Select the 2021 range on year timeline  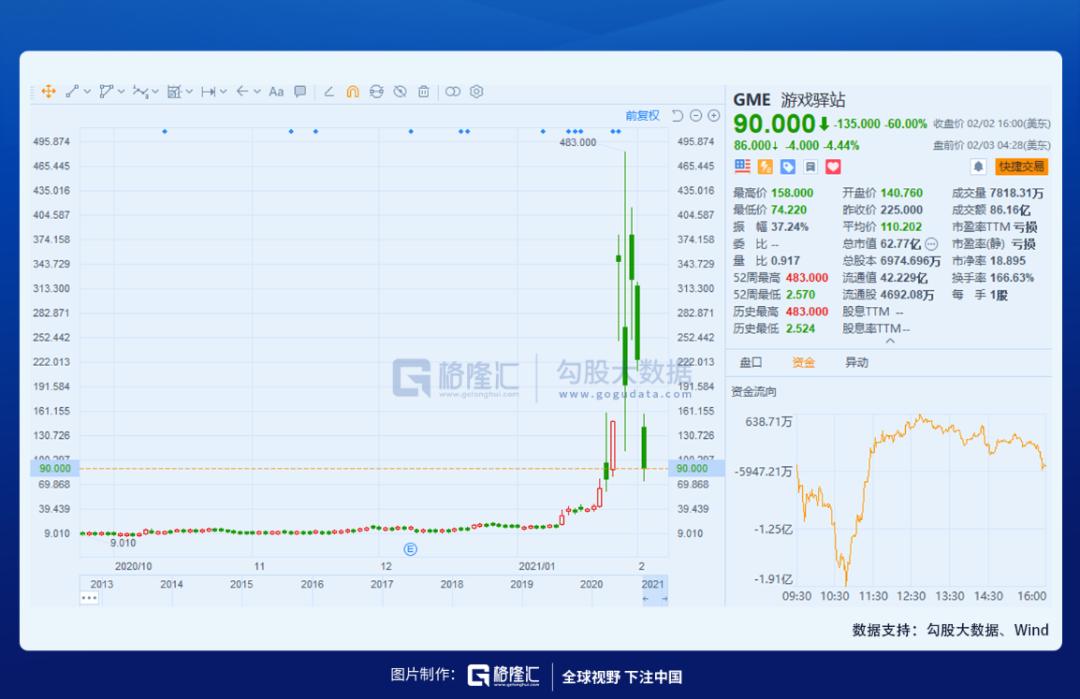[x=654, y=590]
